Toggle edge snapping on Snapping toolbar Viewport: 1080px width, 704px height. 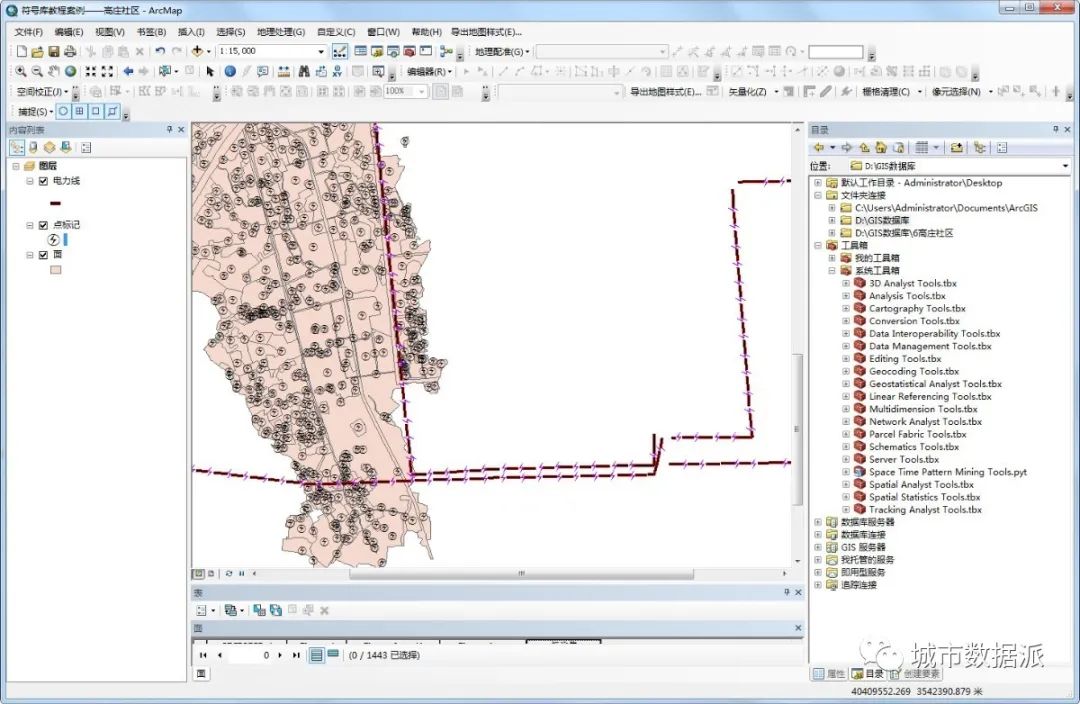[113, 111]
